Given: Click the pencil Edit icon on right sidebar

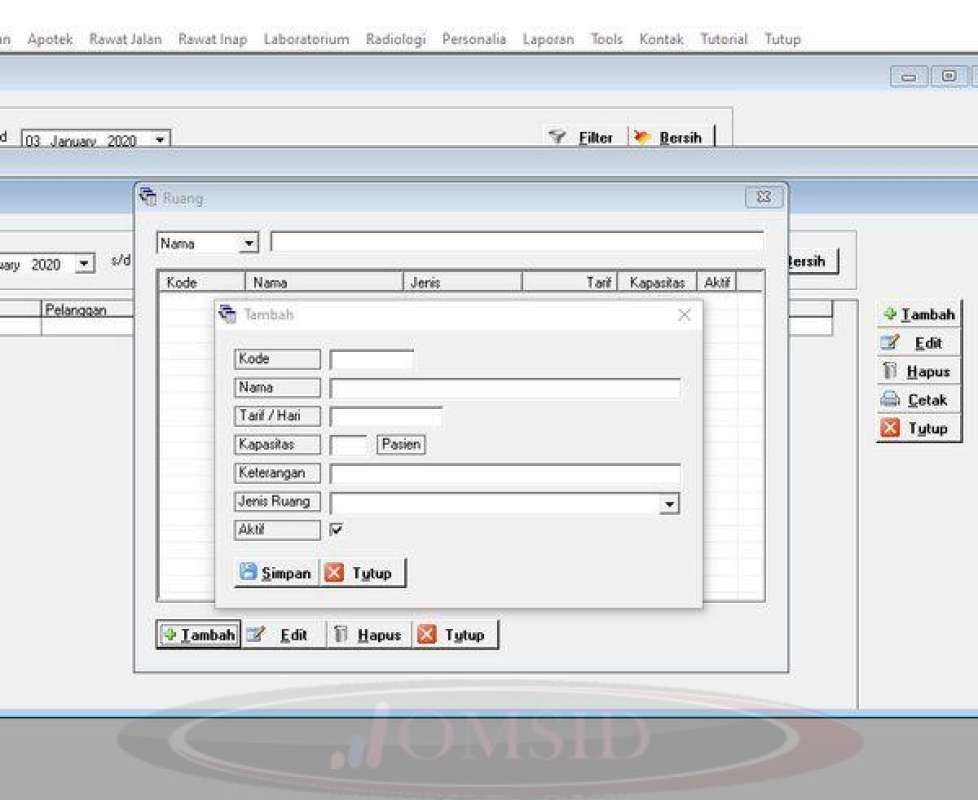Looking at the screenshot, I should click(x=892, y=343).
